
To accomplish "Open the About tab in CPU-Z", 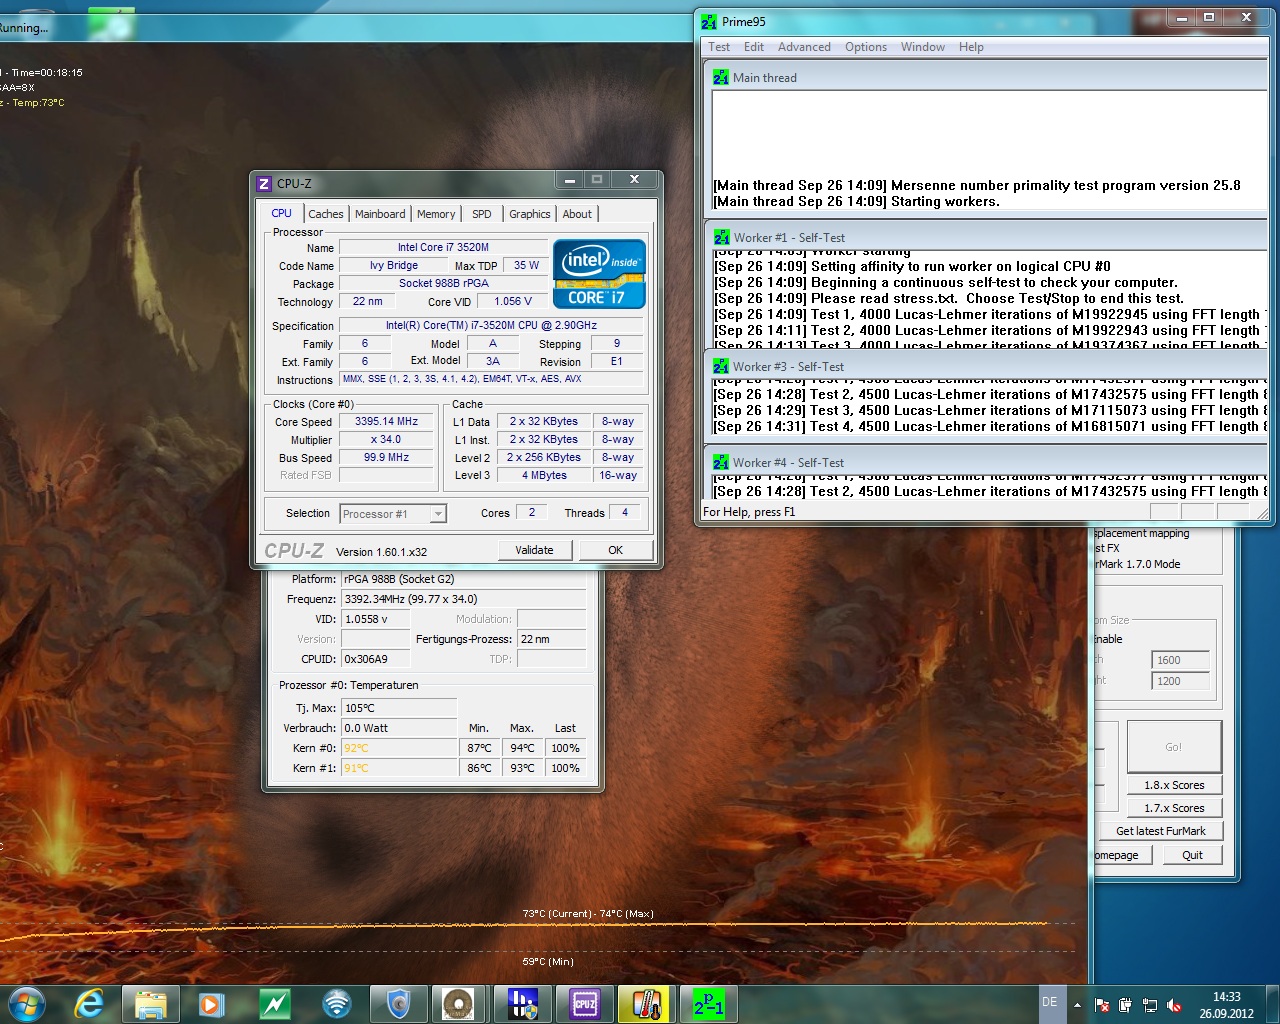I will [x=577, y=214].
